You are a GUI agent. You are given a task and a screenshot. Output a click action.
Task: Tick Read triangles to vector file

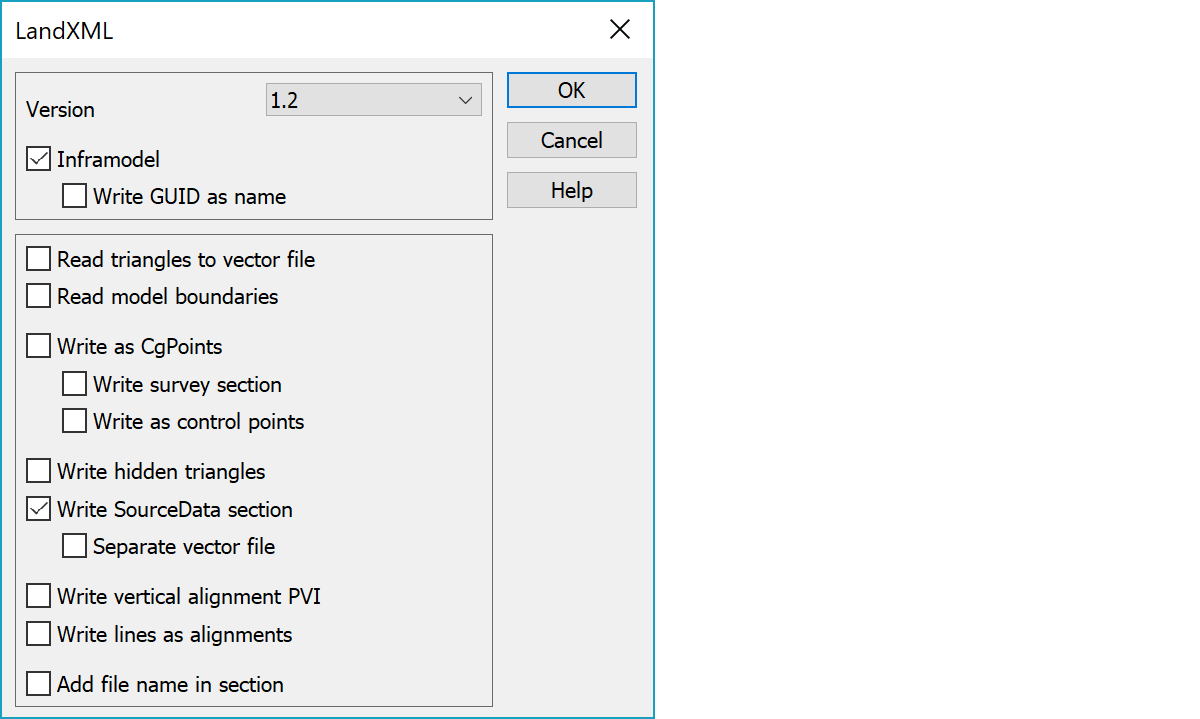click(39, 259)
